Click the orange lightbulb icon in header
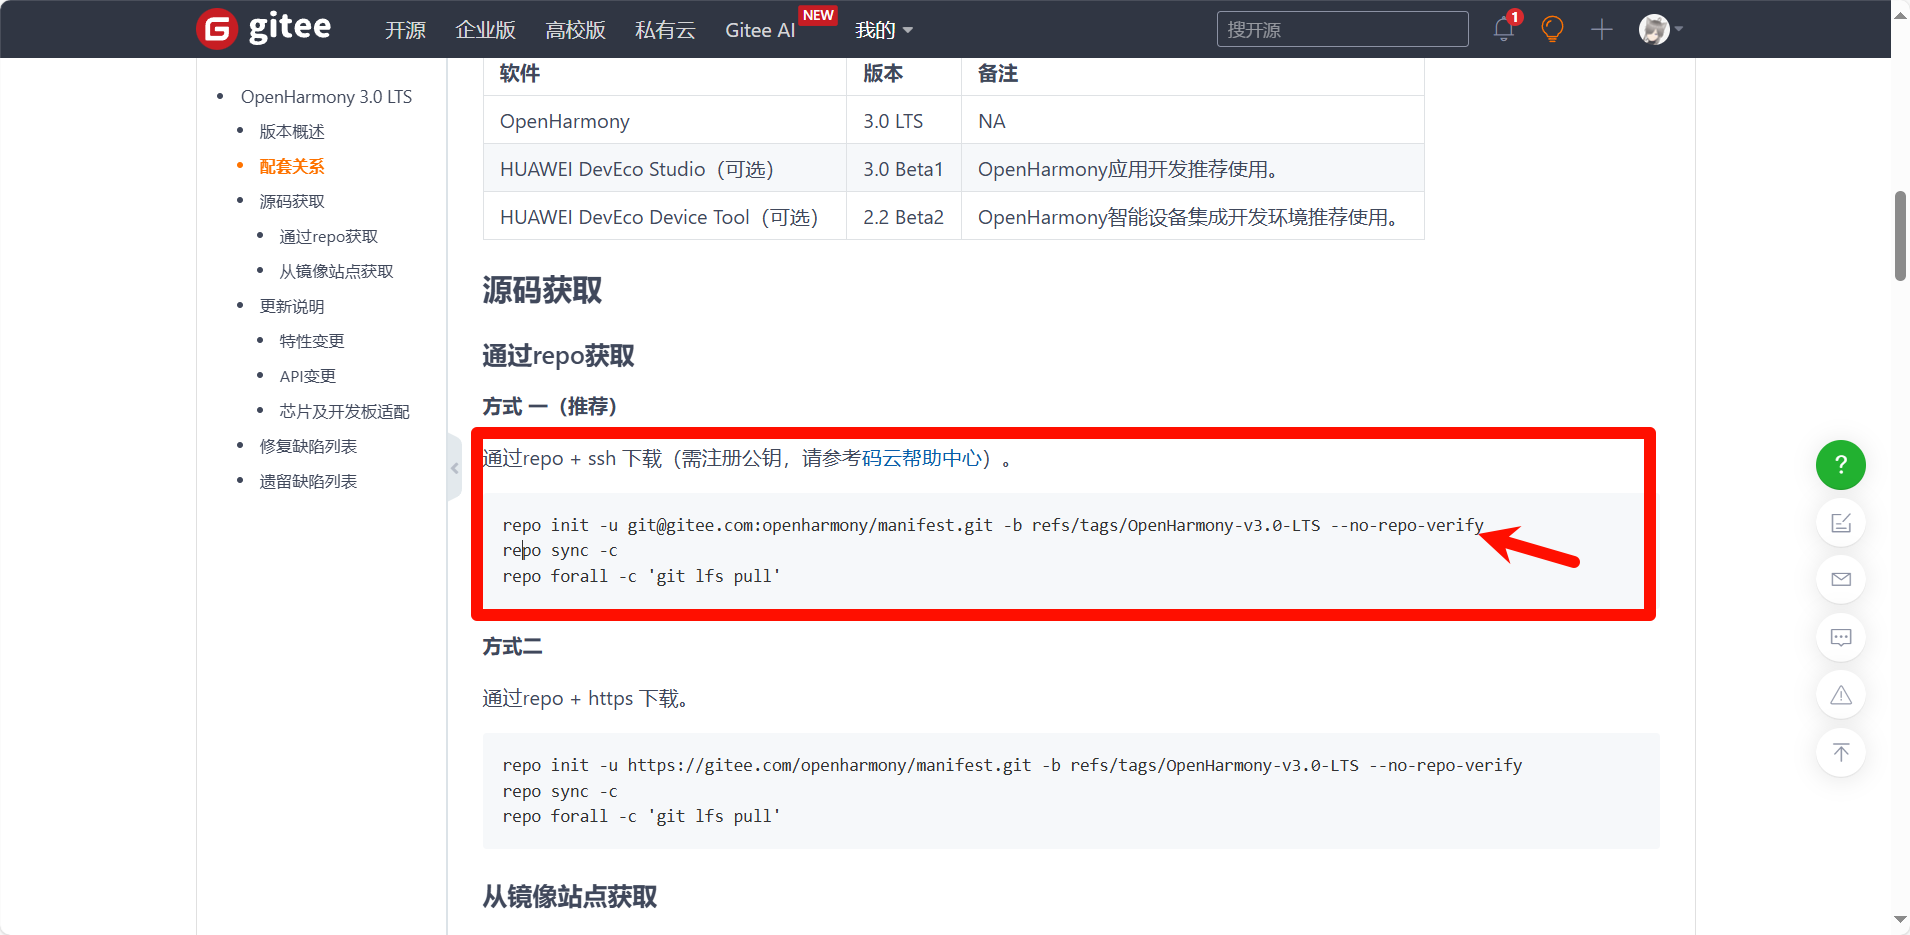1910x935 pixels. point(1552,29)
